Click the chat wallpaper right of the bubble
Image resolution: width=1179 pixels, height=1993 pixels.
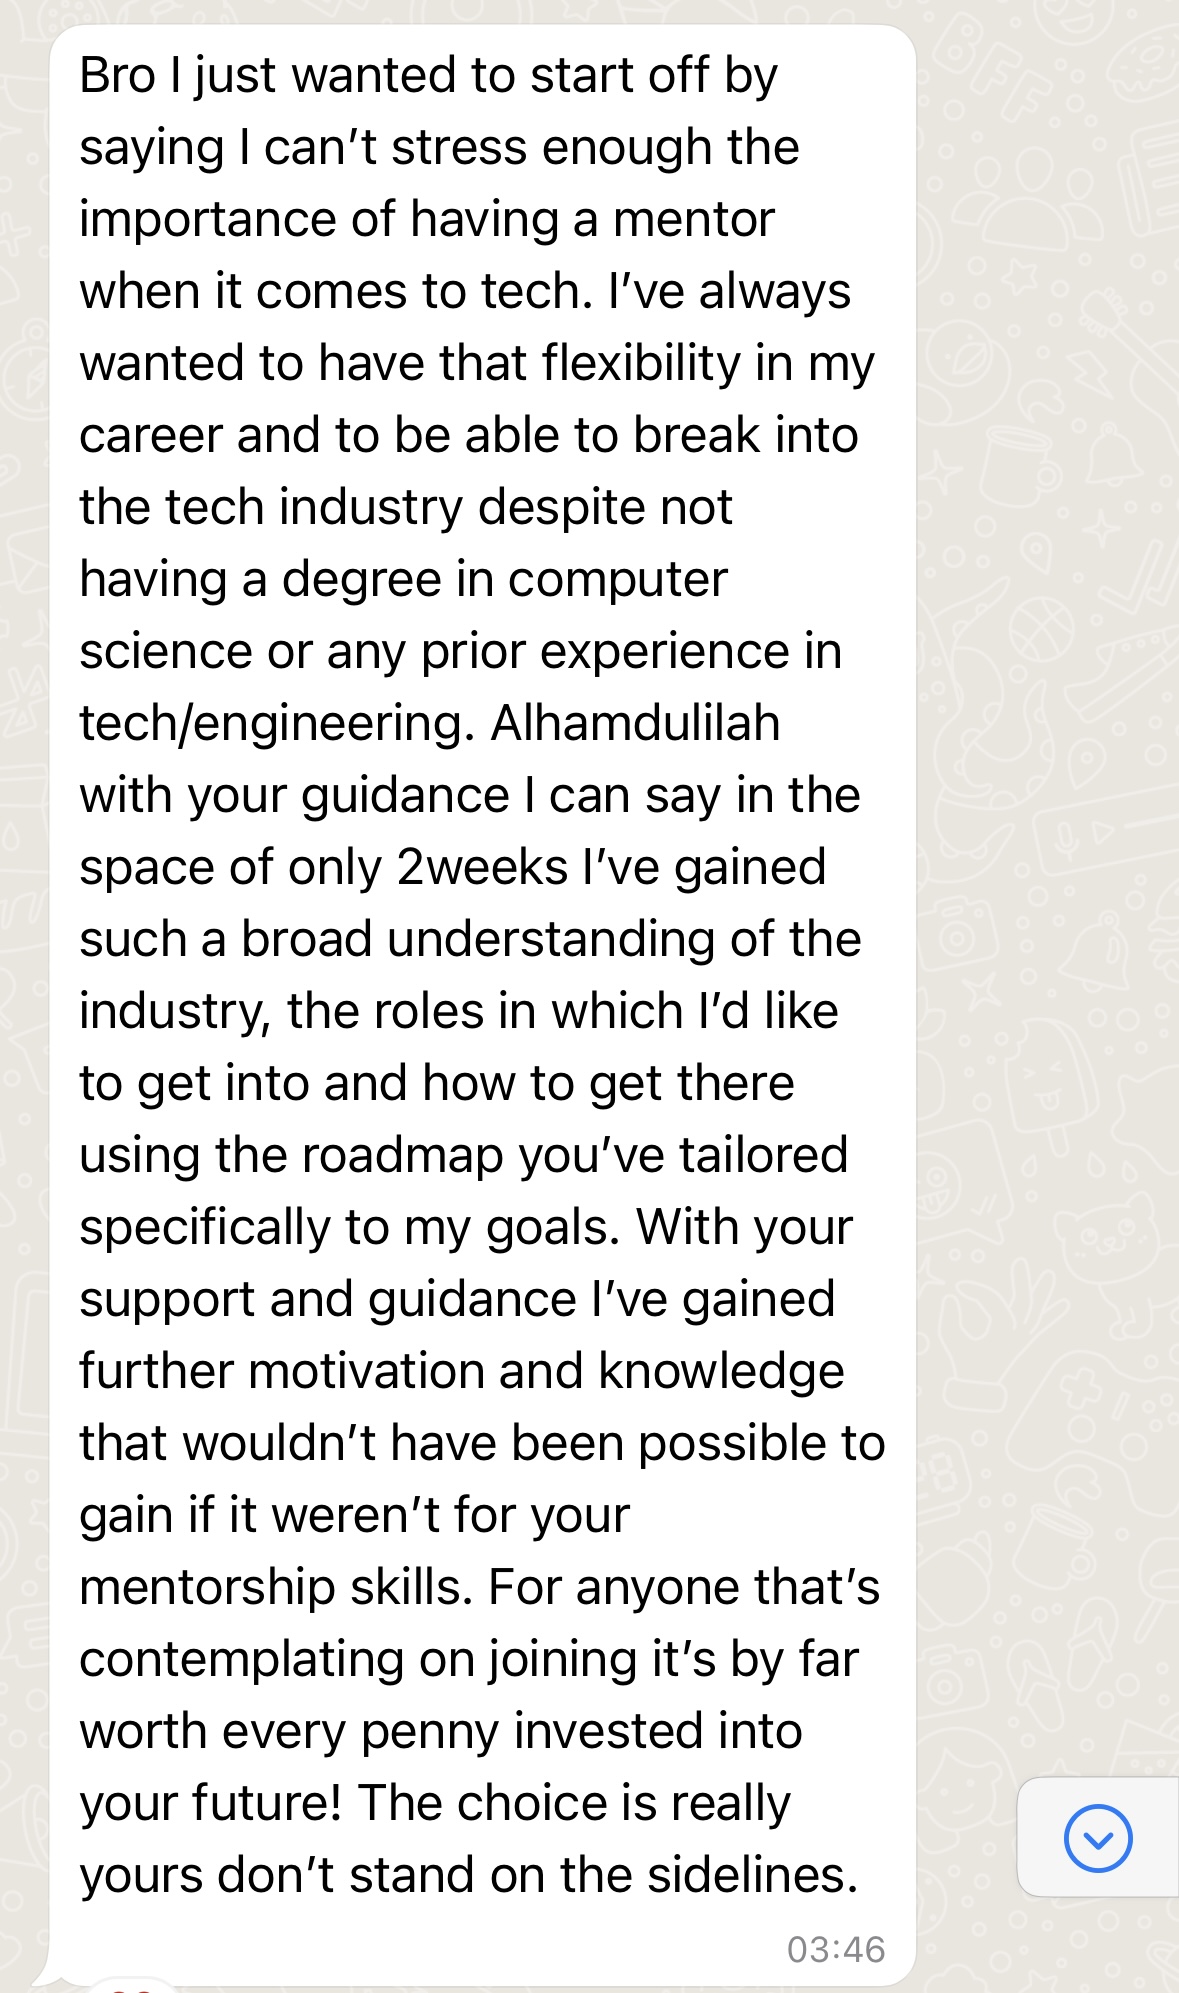click(x=1045, y=900)
